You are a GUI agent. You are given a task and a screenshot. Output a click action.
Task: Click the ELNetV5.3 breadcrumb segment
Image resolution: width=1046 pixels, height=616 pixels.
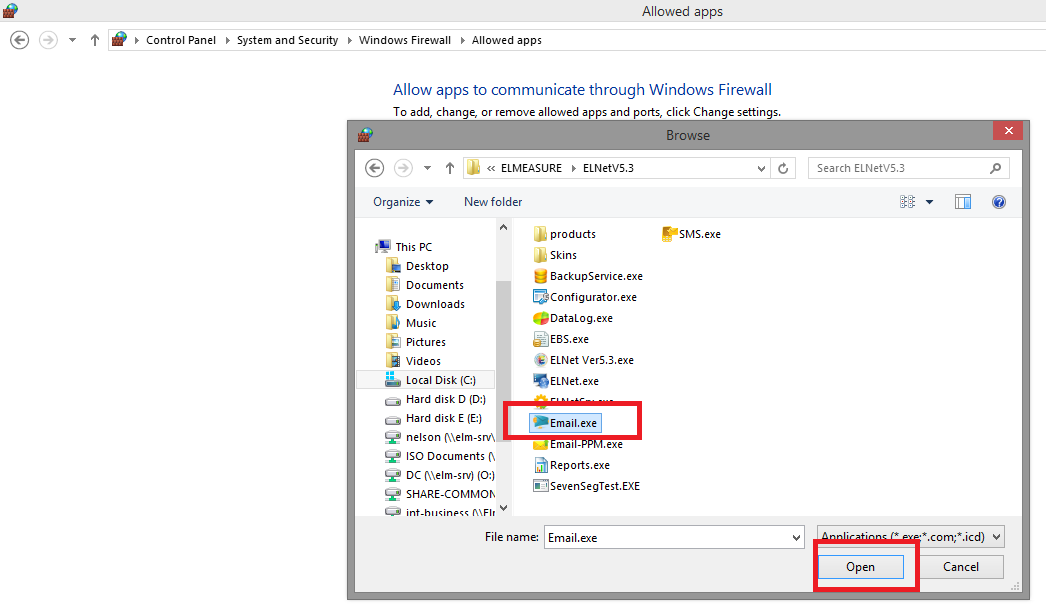tap(608, 168)
